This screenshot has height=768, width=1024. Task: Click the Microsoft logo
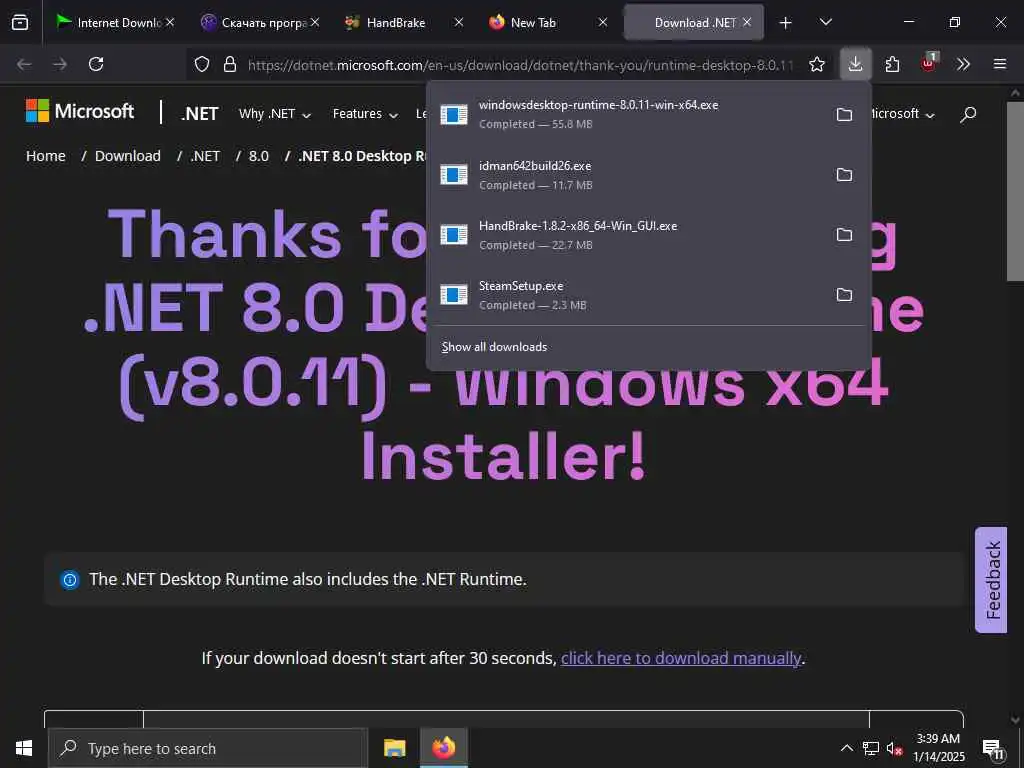pyautogui.click(x=80, y=111)
